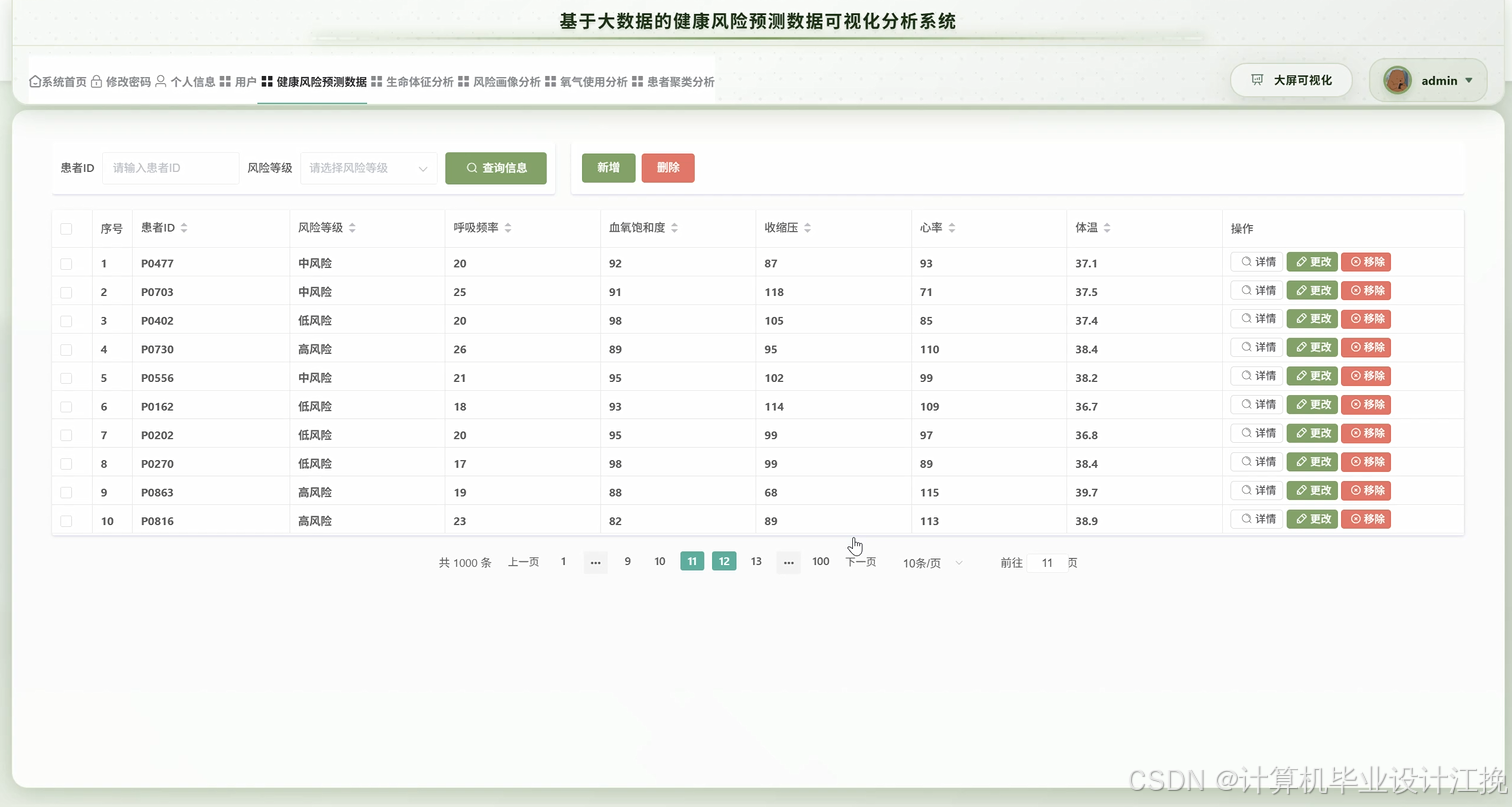Click the 前往 page number field
Screen dimensions: 1512x807
click(1047, 563)
